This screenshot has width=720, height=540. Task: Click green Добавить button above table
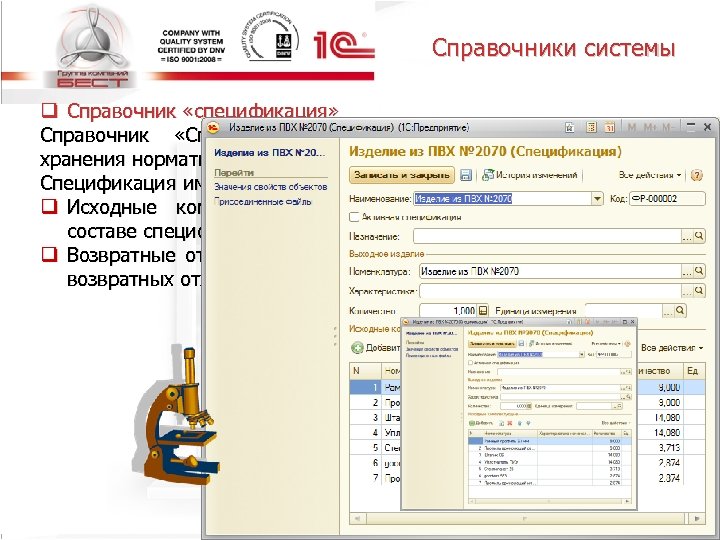376,348
